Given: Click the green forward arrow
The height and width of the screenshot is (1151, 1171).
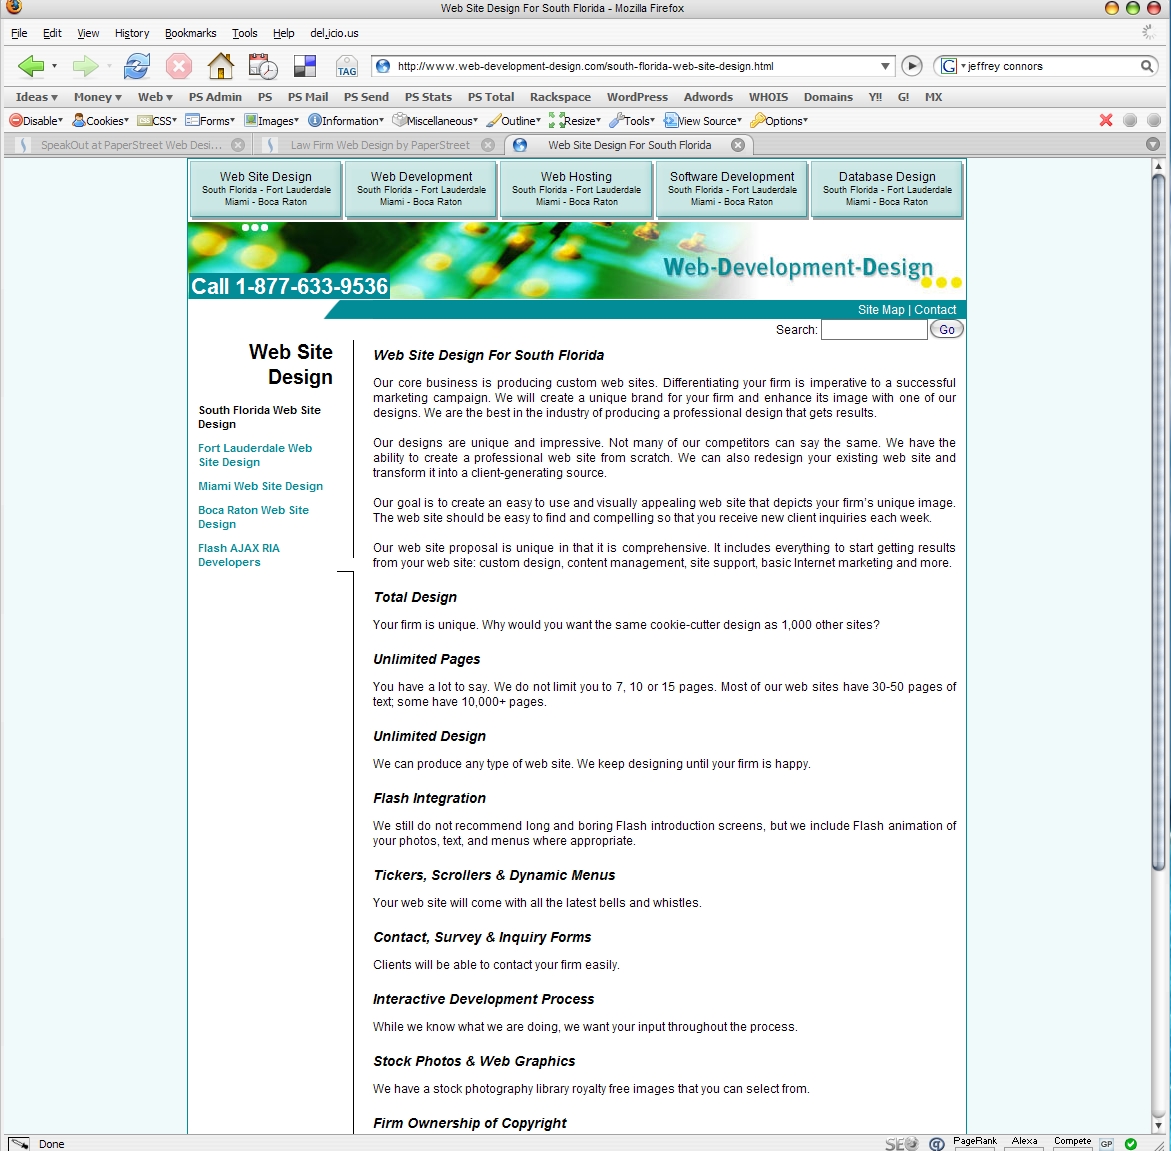Looking at the screenshot, I should pyautogui.click(x=85, y=66).
